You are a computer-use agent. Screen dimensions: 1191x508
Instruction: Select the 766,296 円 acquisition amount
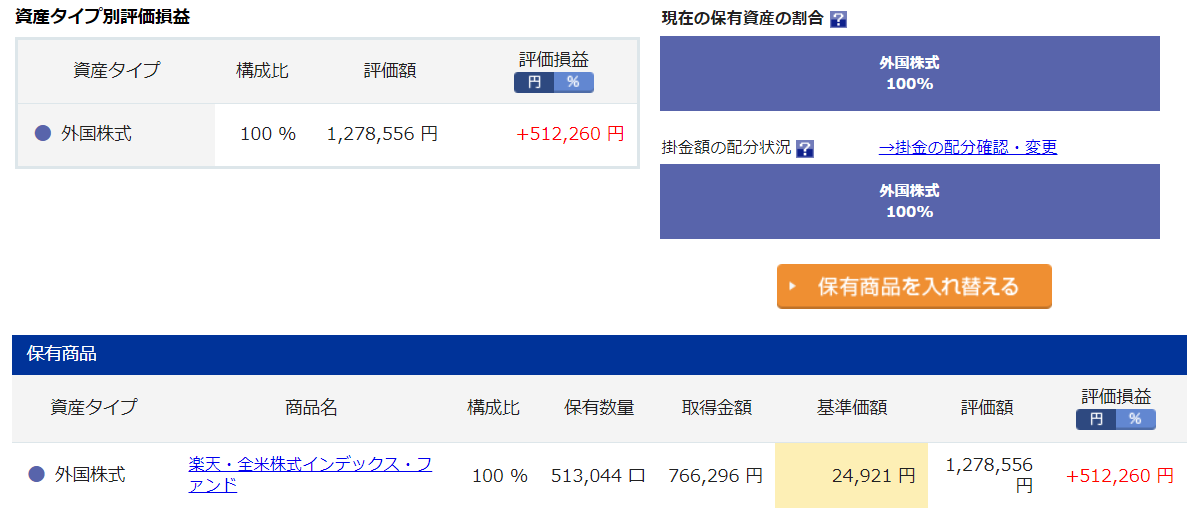(716, 476)
